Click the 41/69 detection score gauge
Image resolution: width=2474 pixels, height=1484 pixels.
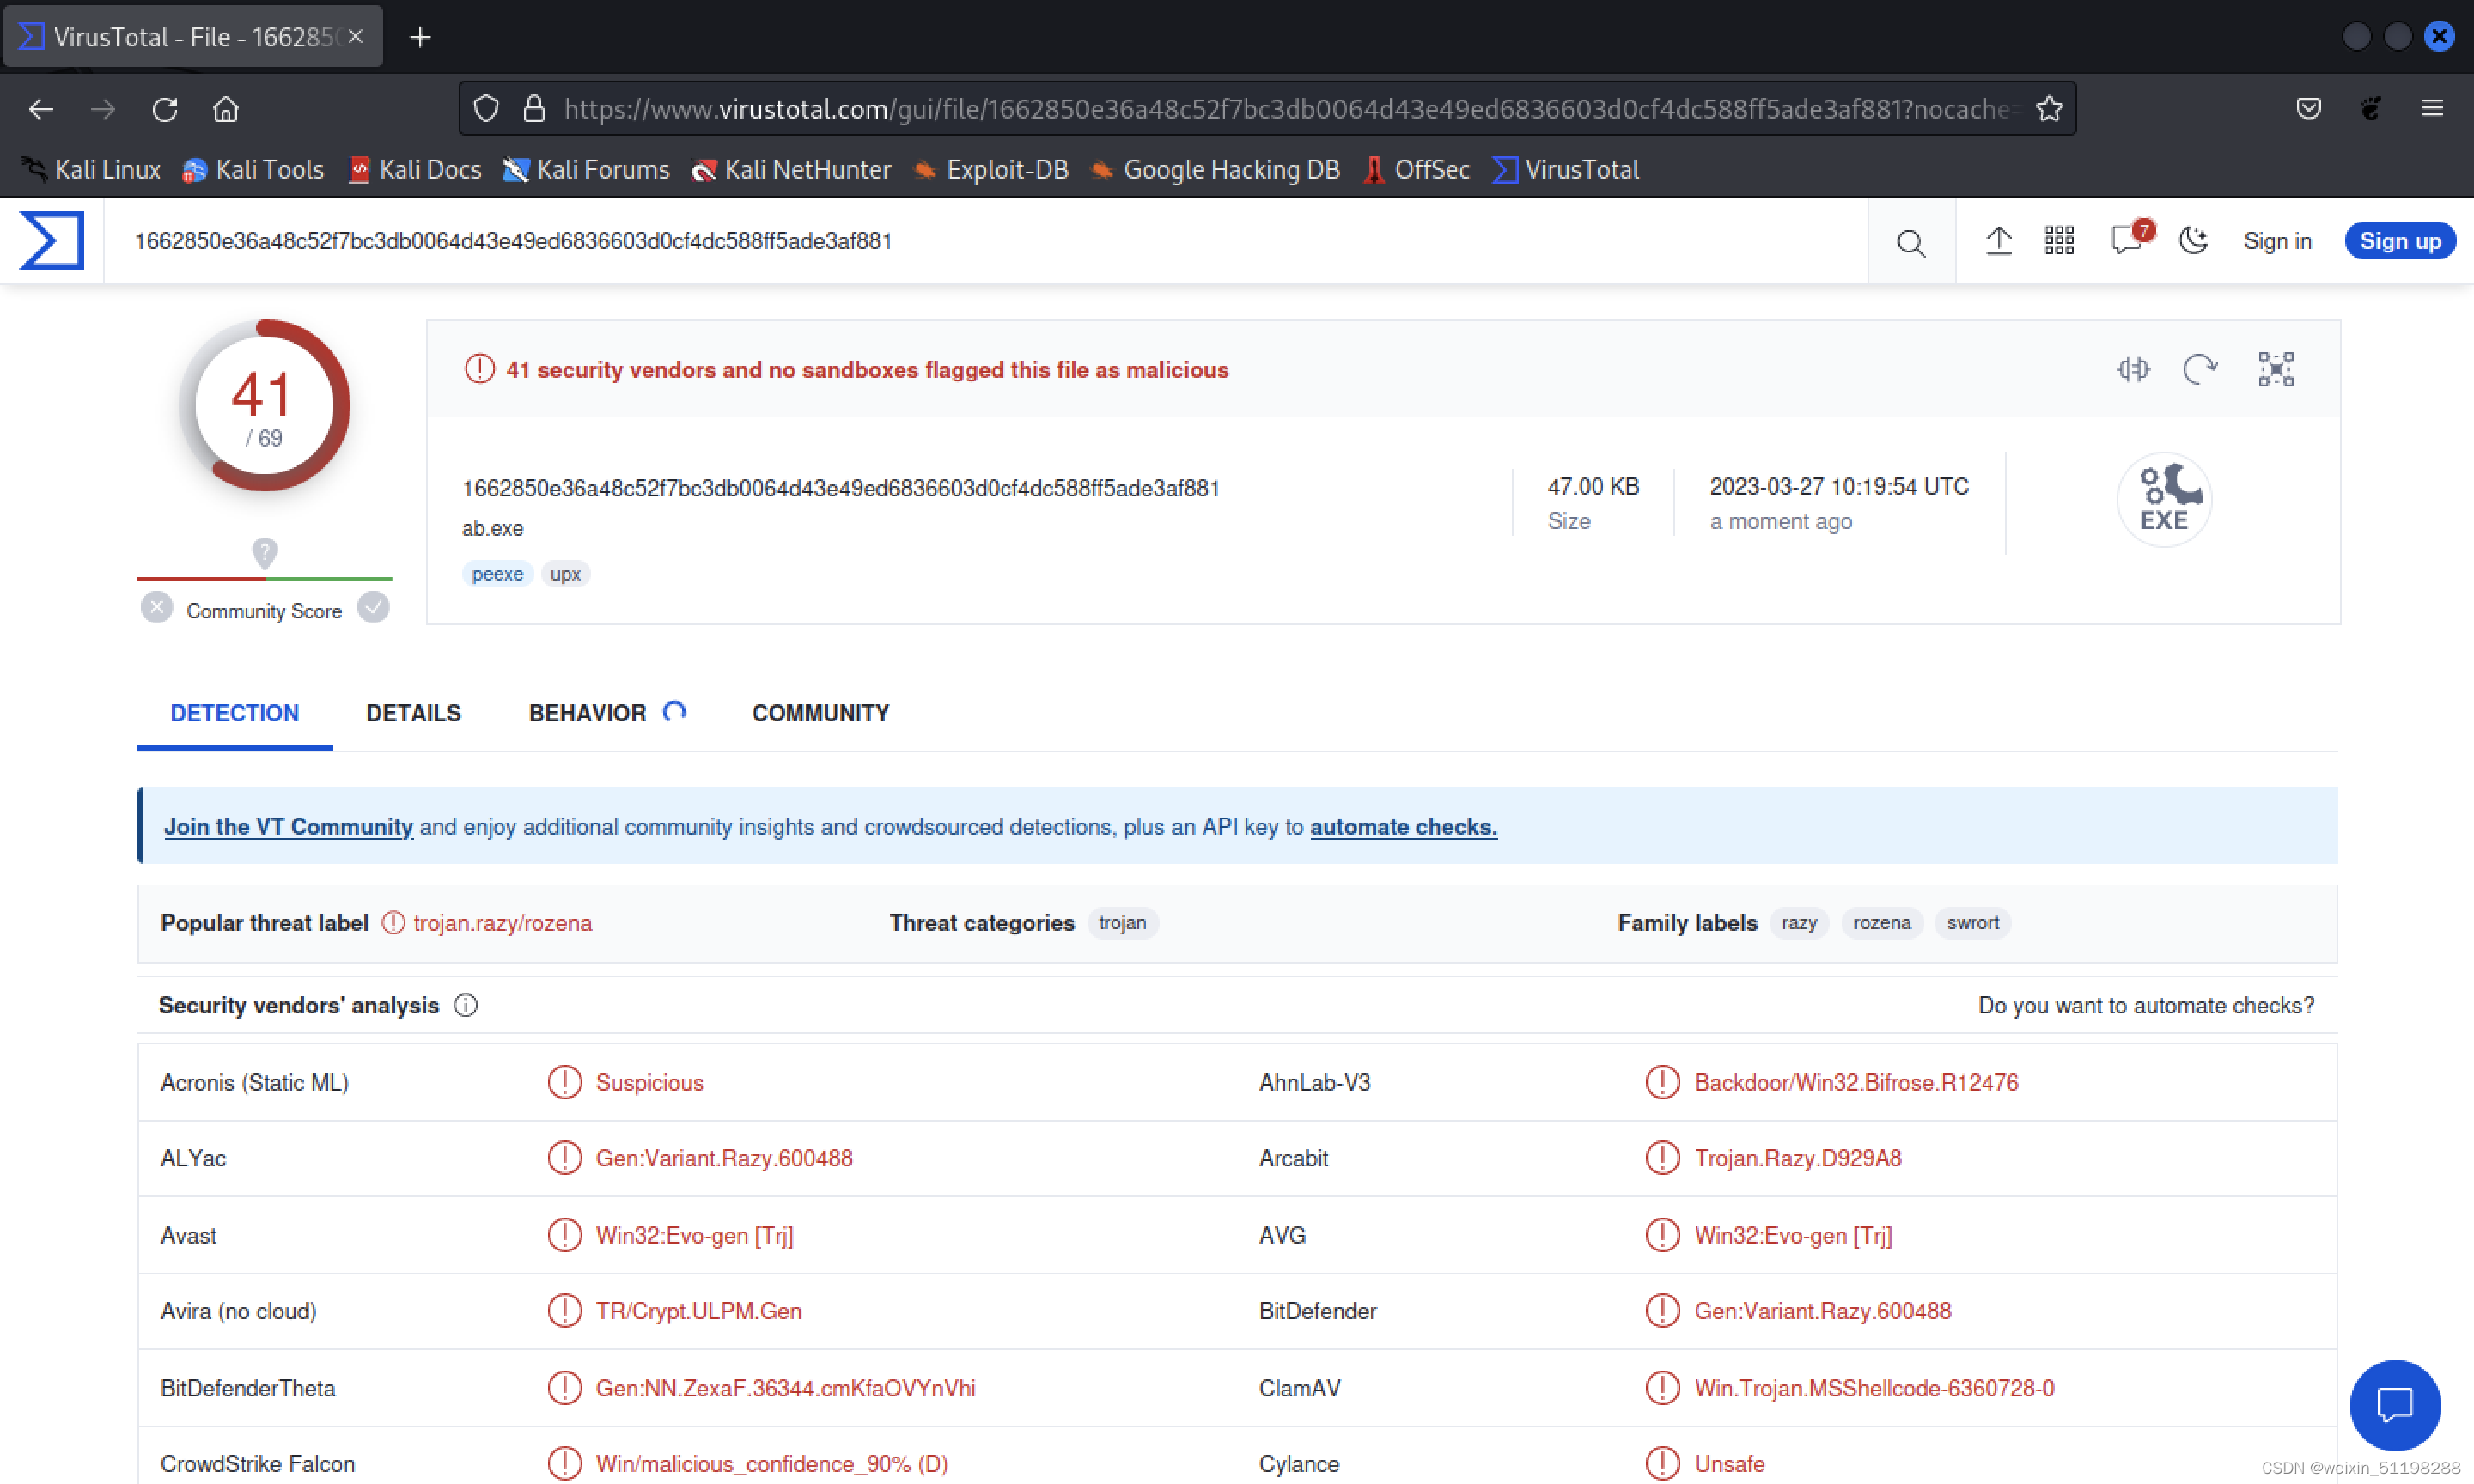point(264,405)
